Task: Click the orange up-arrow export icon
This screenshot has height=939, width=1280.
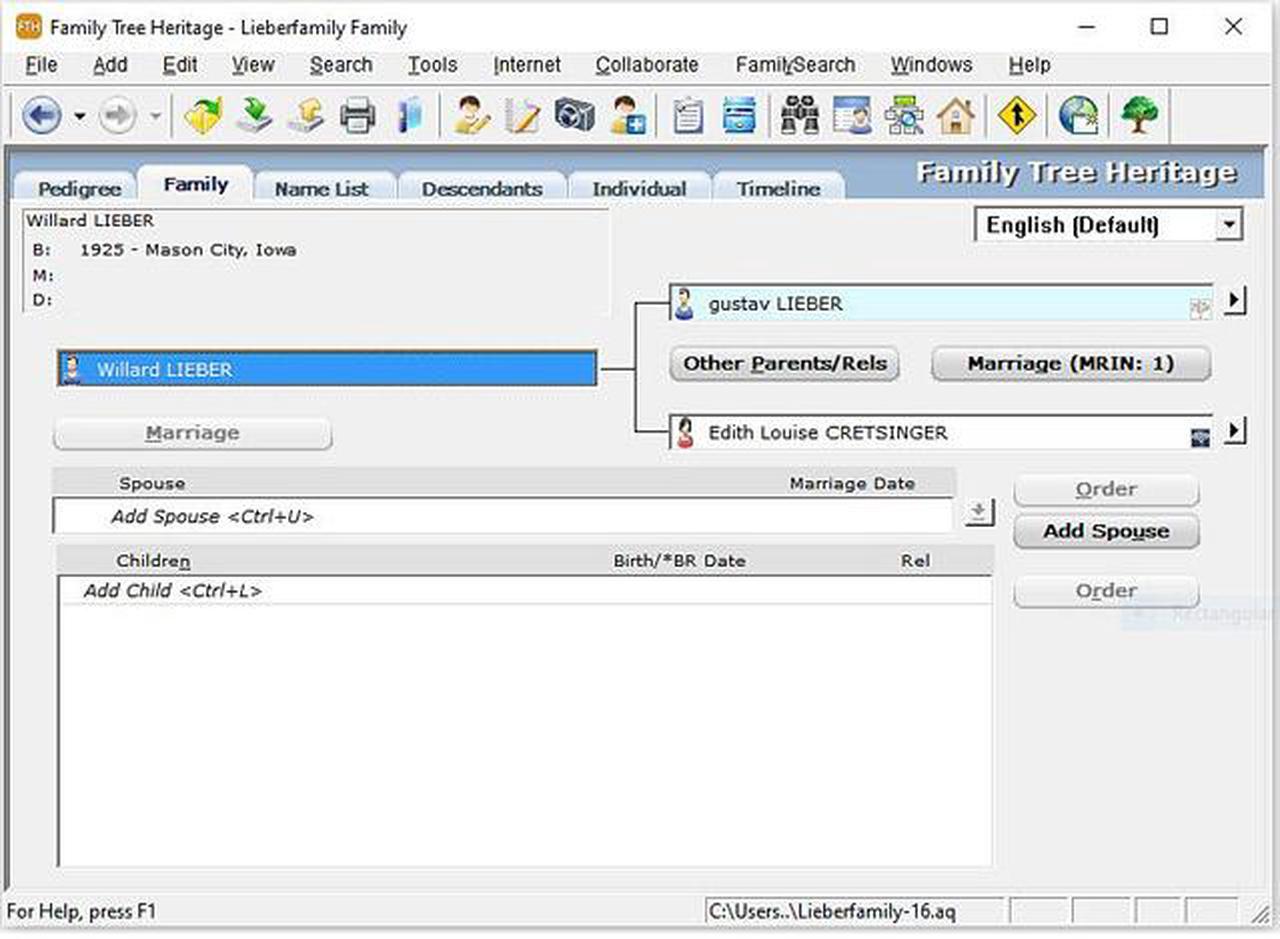Action: 305,116
